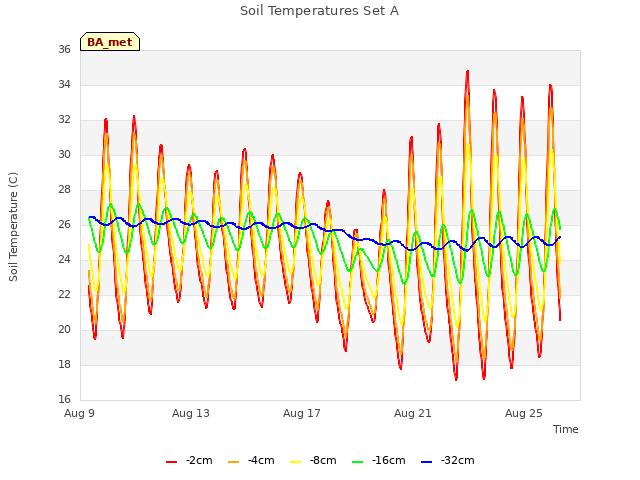Click the green -16cm legend swatch

(x=357, y=462)
